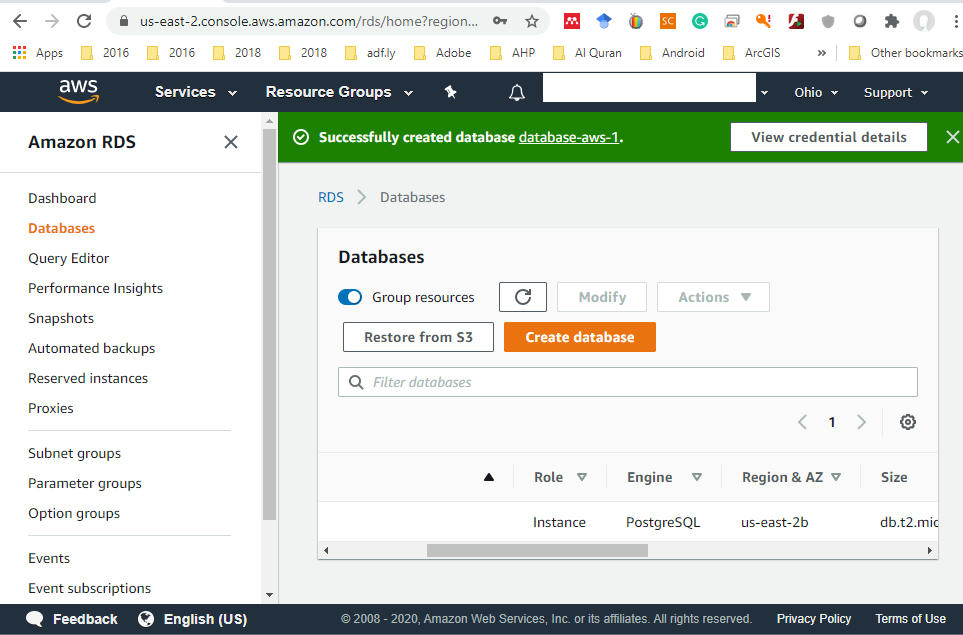Click the table horizontal scrollbar thumb

pyautogui.click(x=537, y=550)
